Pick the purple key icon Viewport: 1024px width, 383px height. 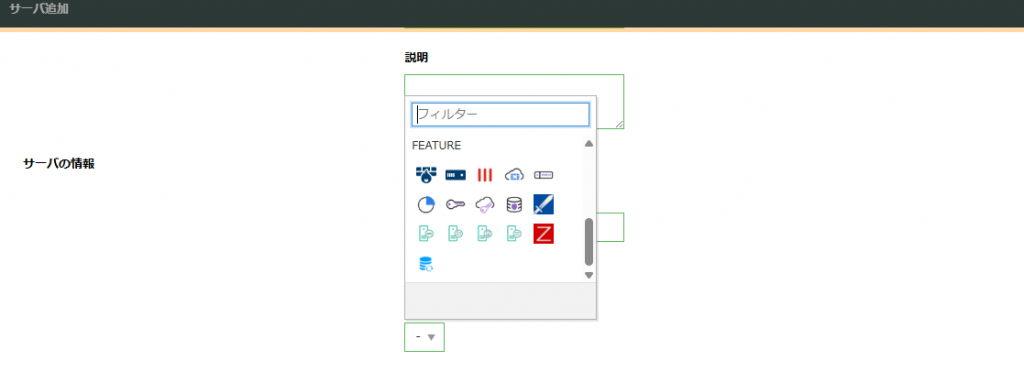455,205
